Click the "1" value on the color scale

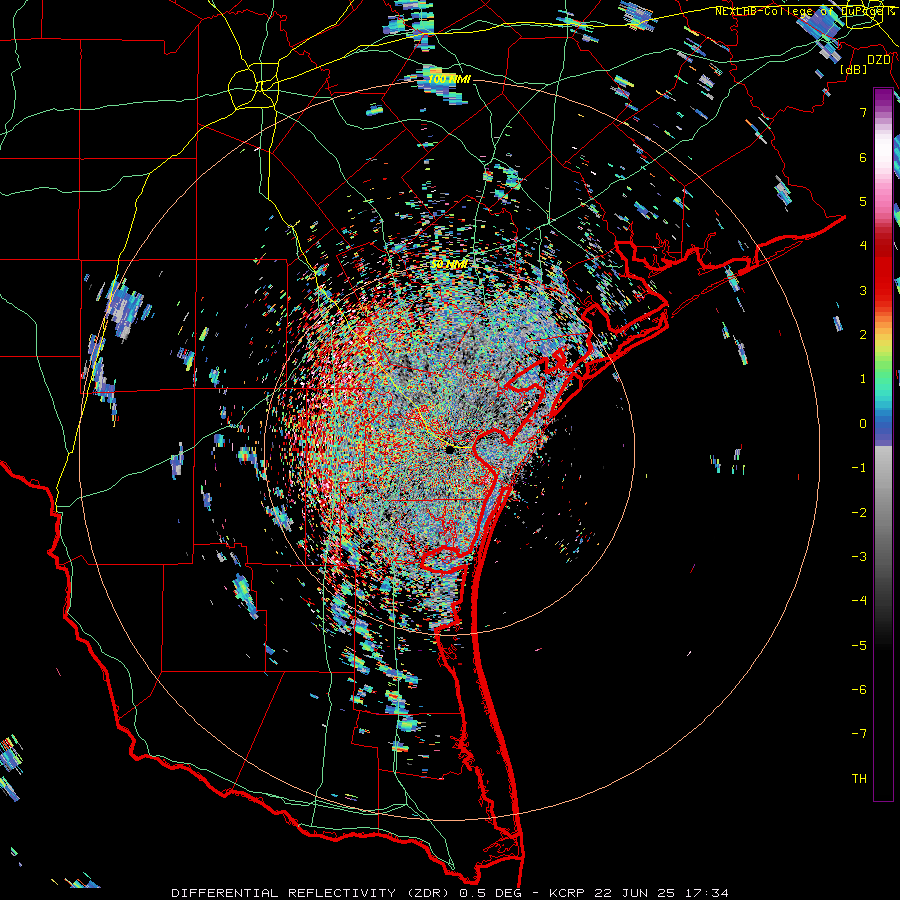tap(863, 379)
